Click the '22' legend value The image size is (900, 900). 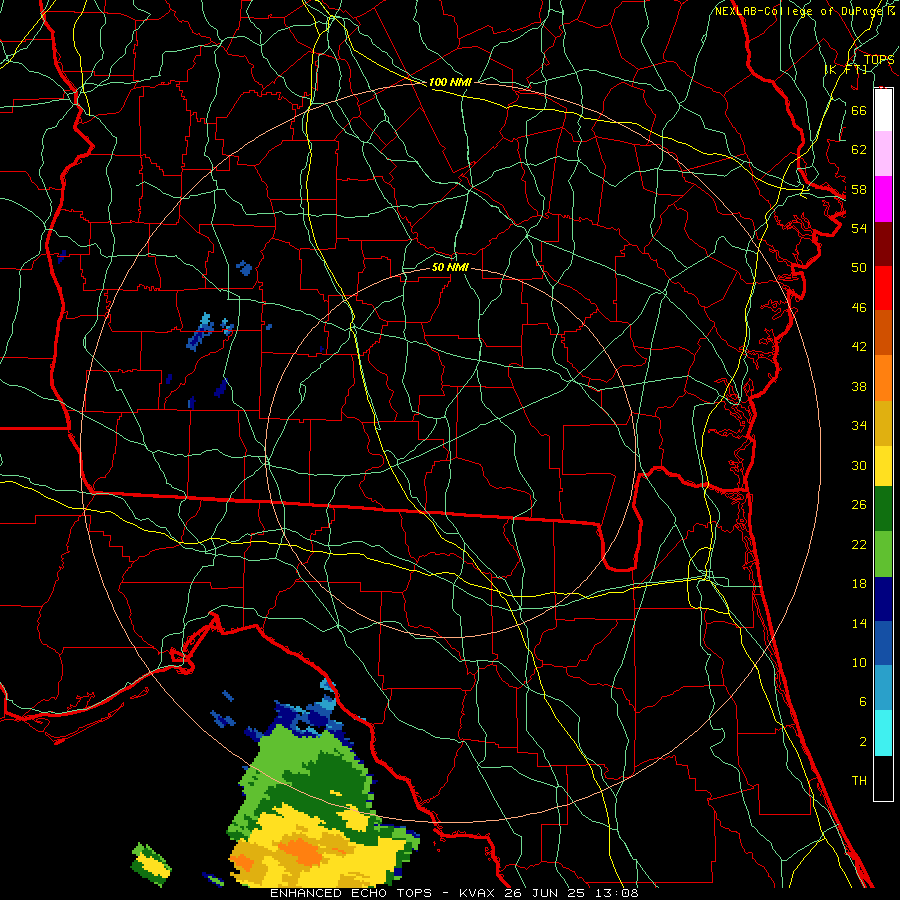859,545
